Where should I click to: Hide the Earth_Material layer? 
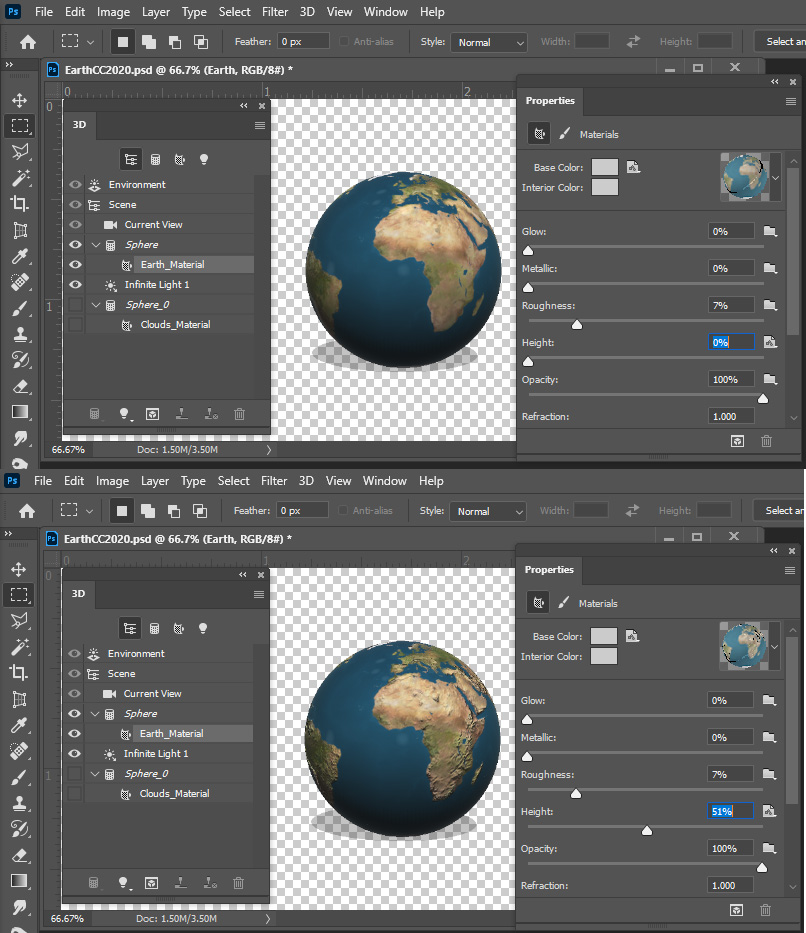pyautogui.click(x=75, y=265)
